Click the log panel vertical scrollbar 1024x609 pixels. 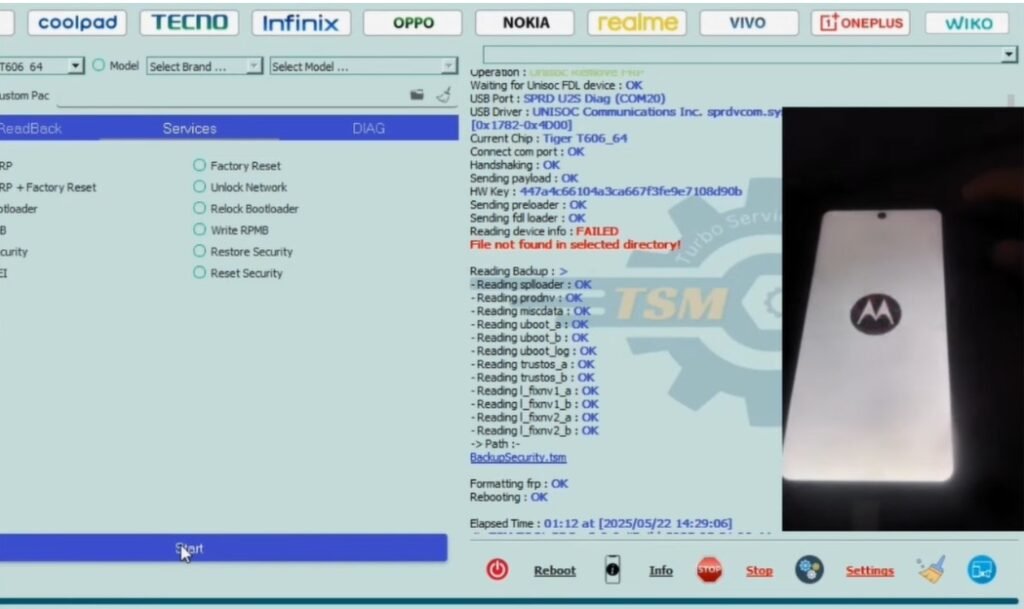pos(1011,103)
